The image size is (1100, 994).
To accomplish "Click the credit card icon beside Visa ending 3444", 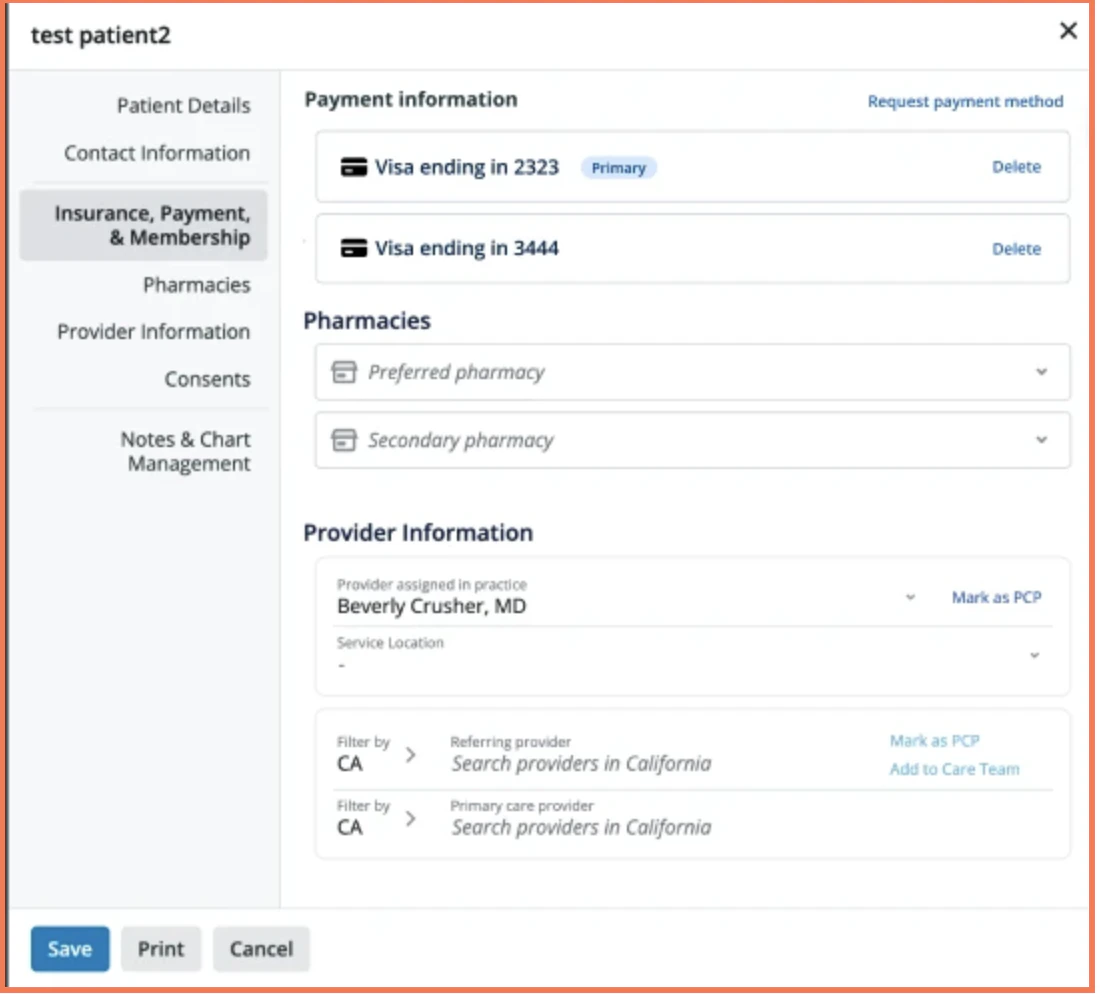I will [352, 249].
